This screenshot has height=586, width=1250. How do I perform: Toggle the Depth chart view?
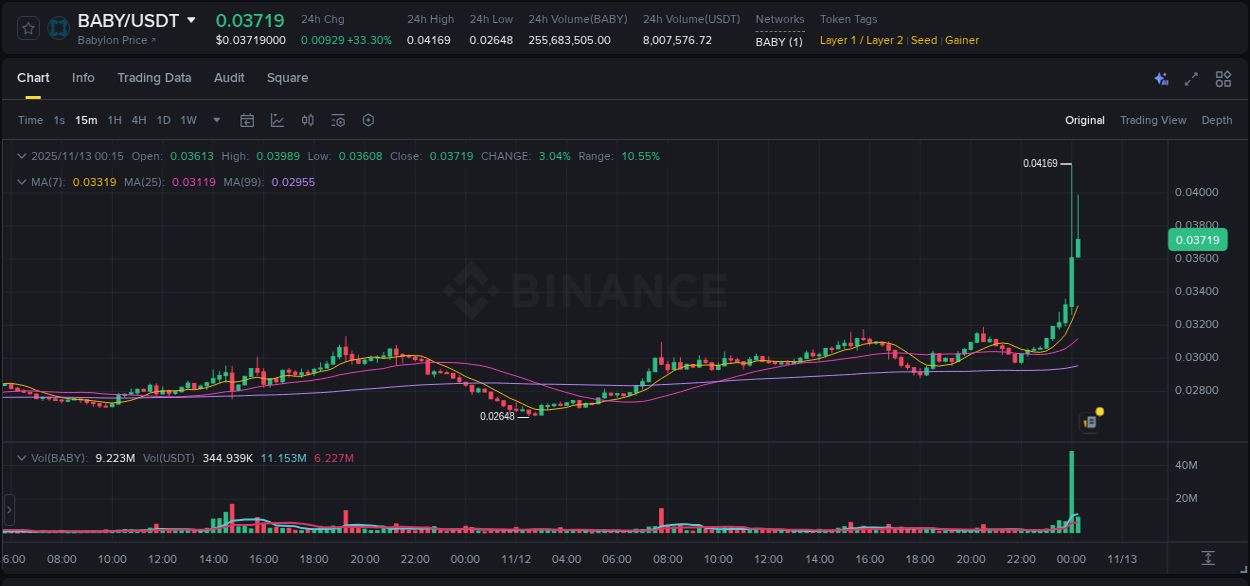1217,120
